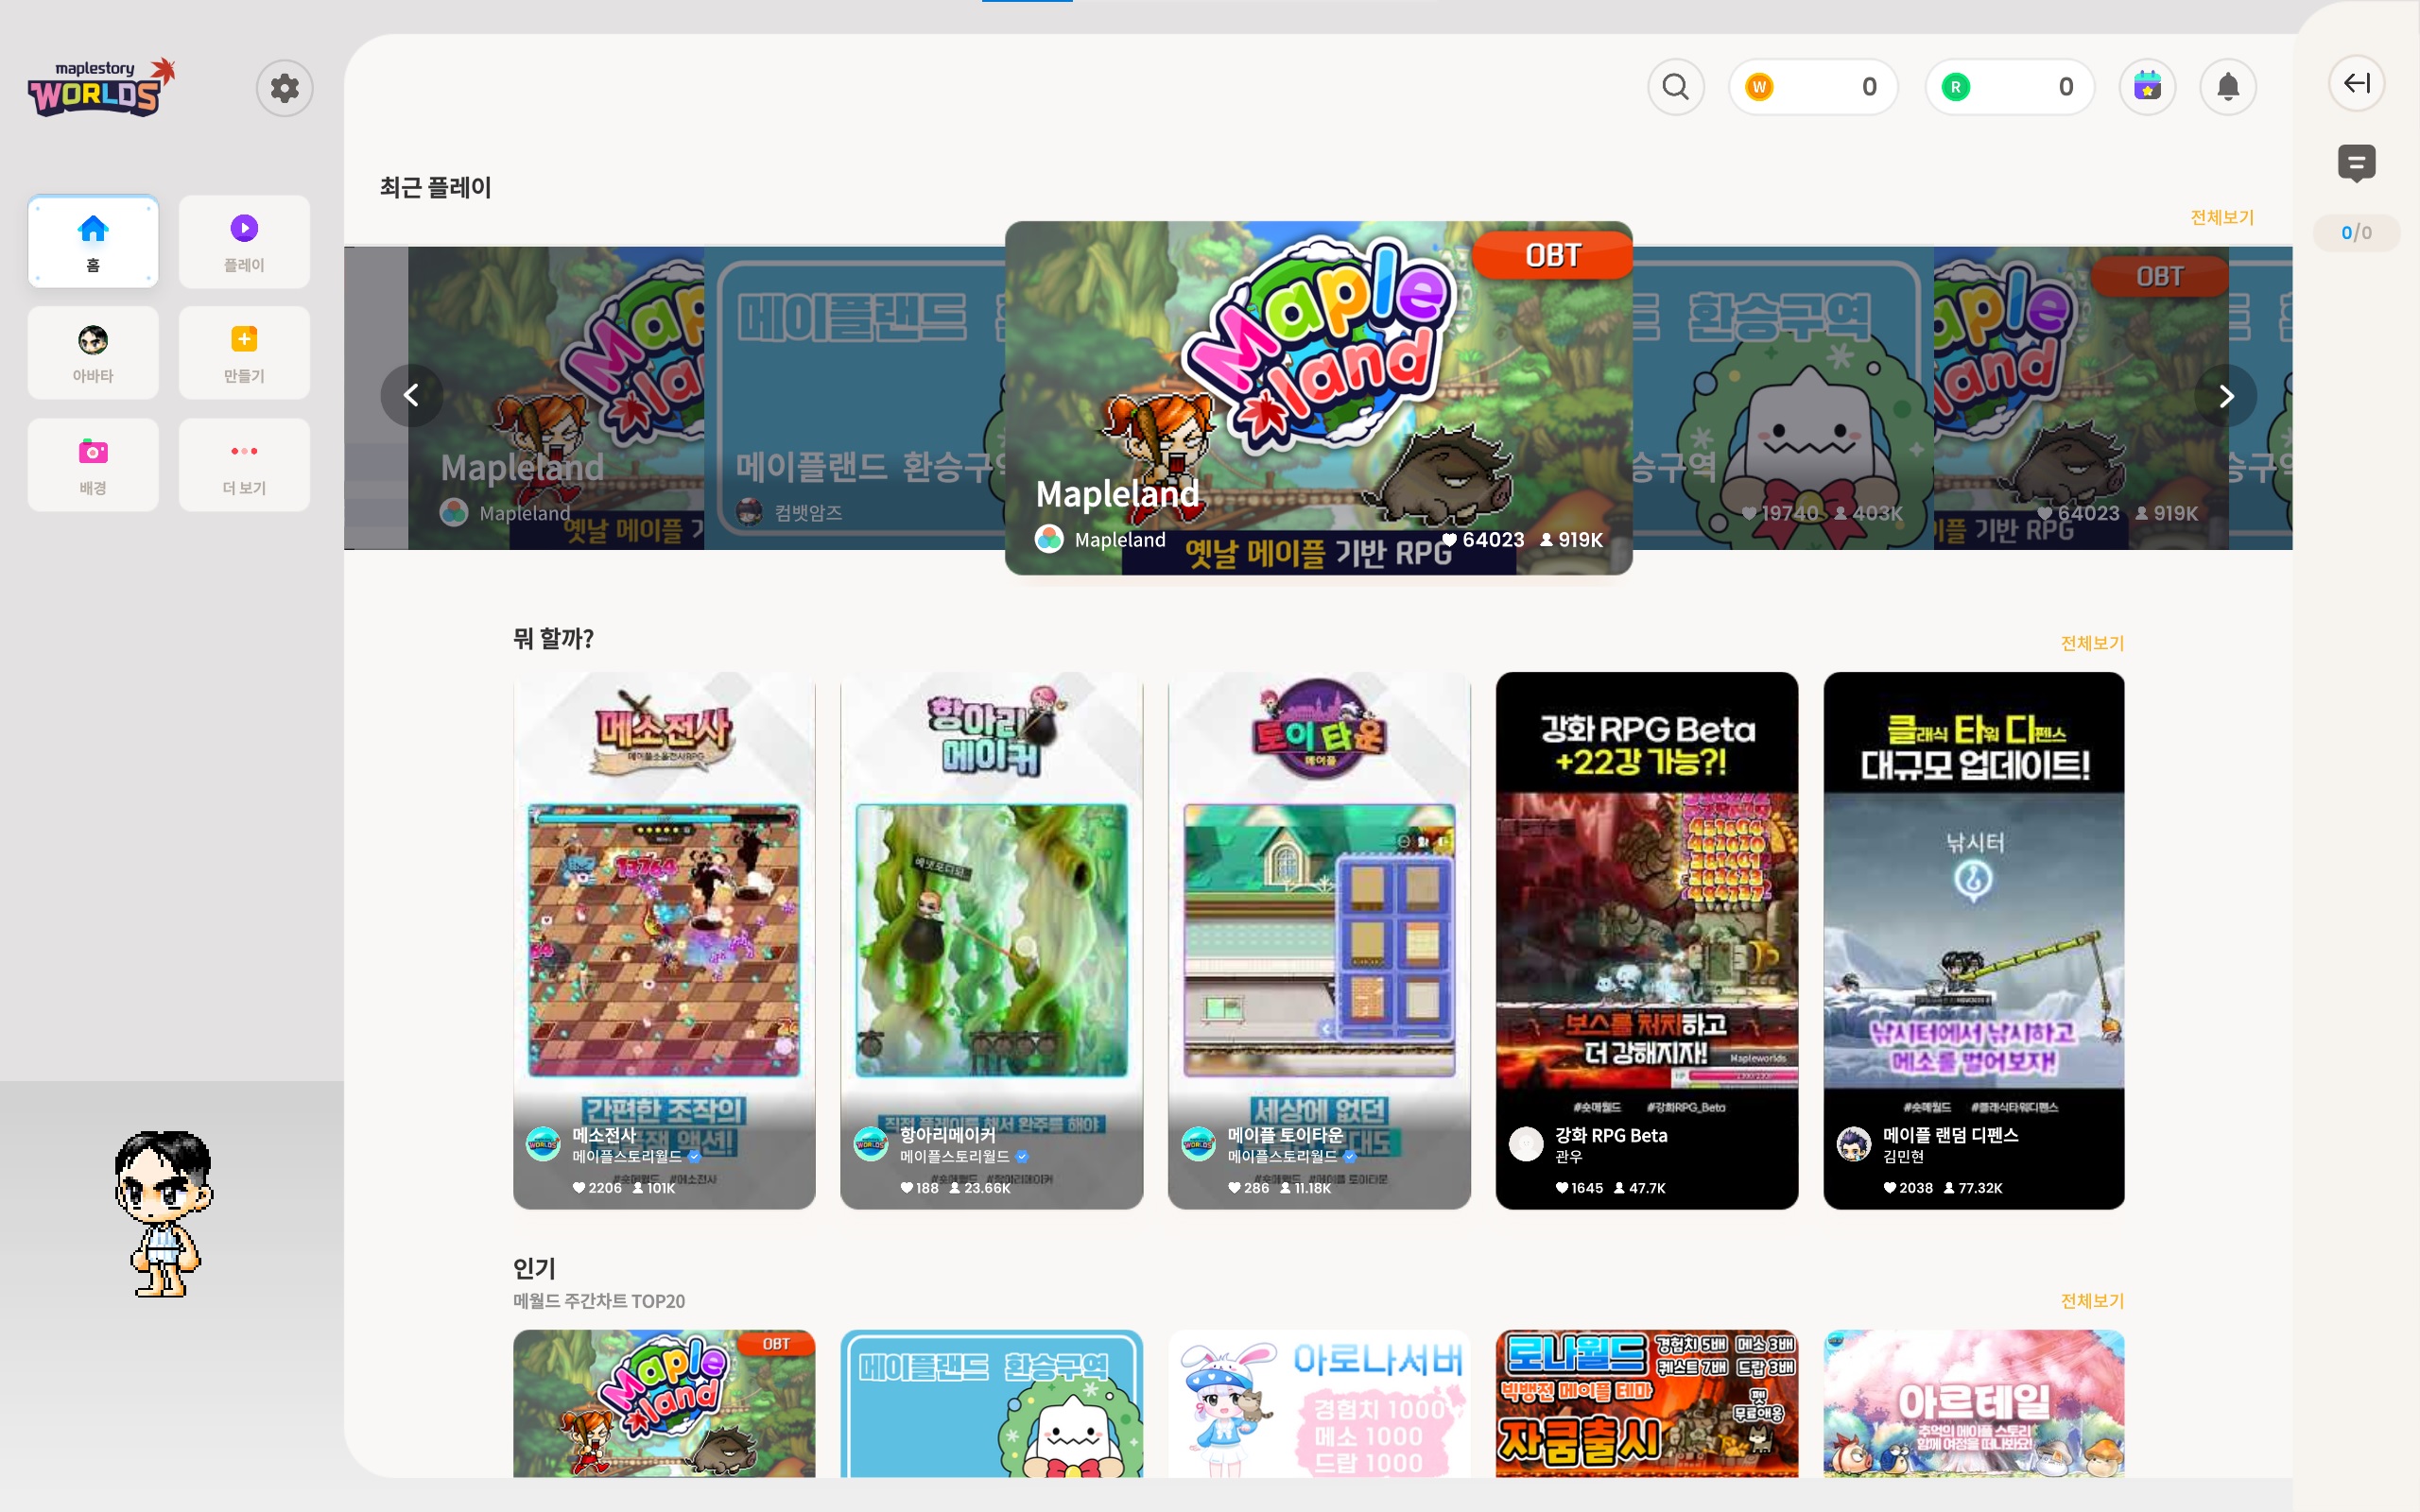Click 메이플 토이타운 creator profile icon
This screenshot has height=1512, width=2420.
tap(1198, 1144)
